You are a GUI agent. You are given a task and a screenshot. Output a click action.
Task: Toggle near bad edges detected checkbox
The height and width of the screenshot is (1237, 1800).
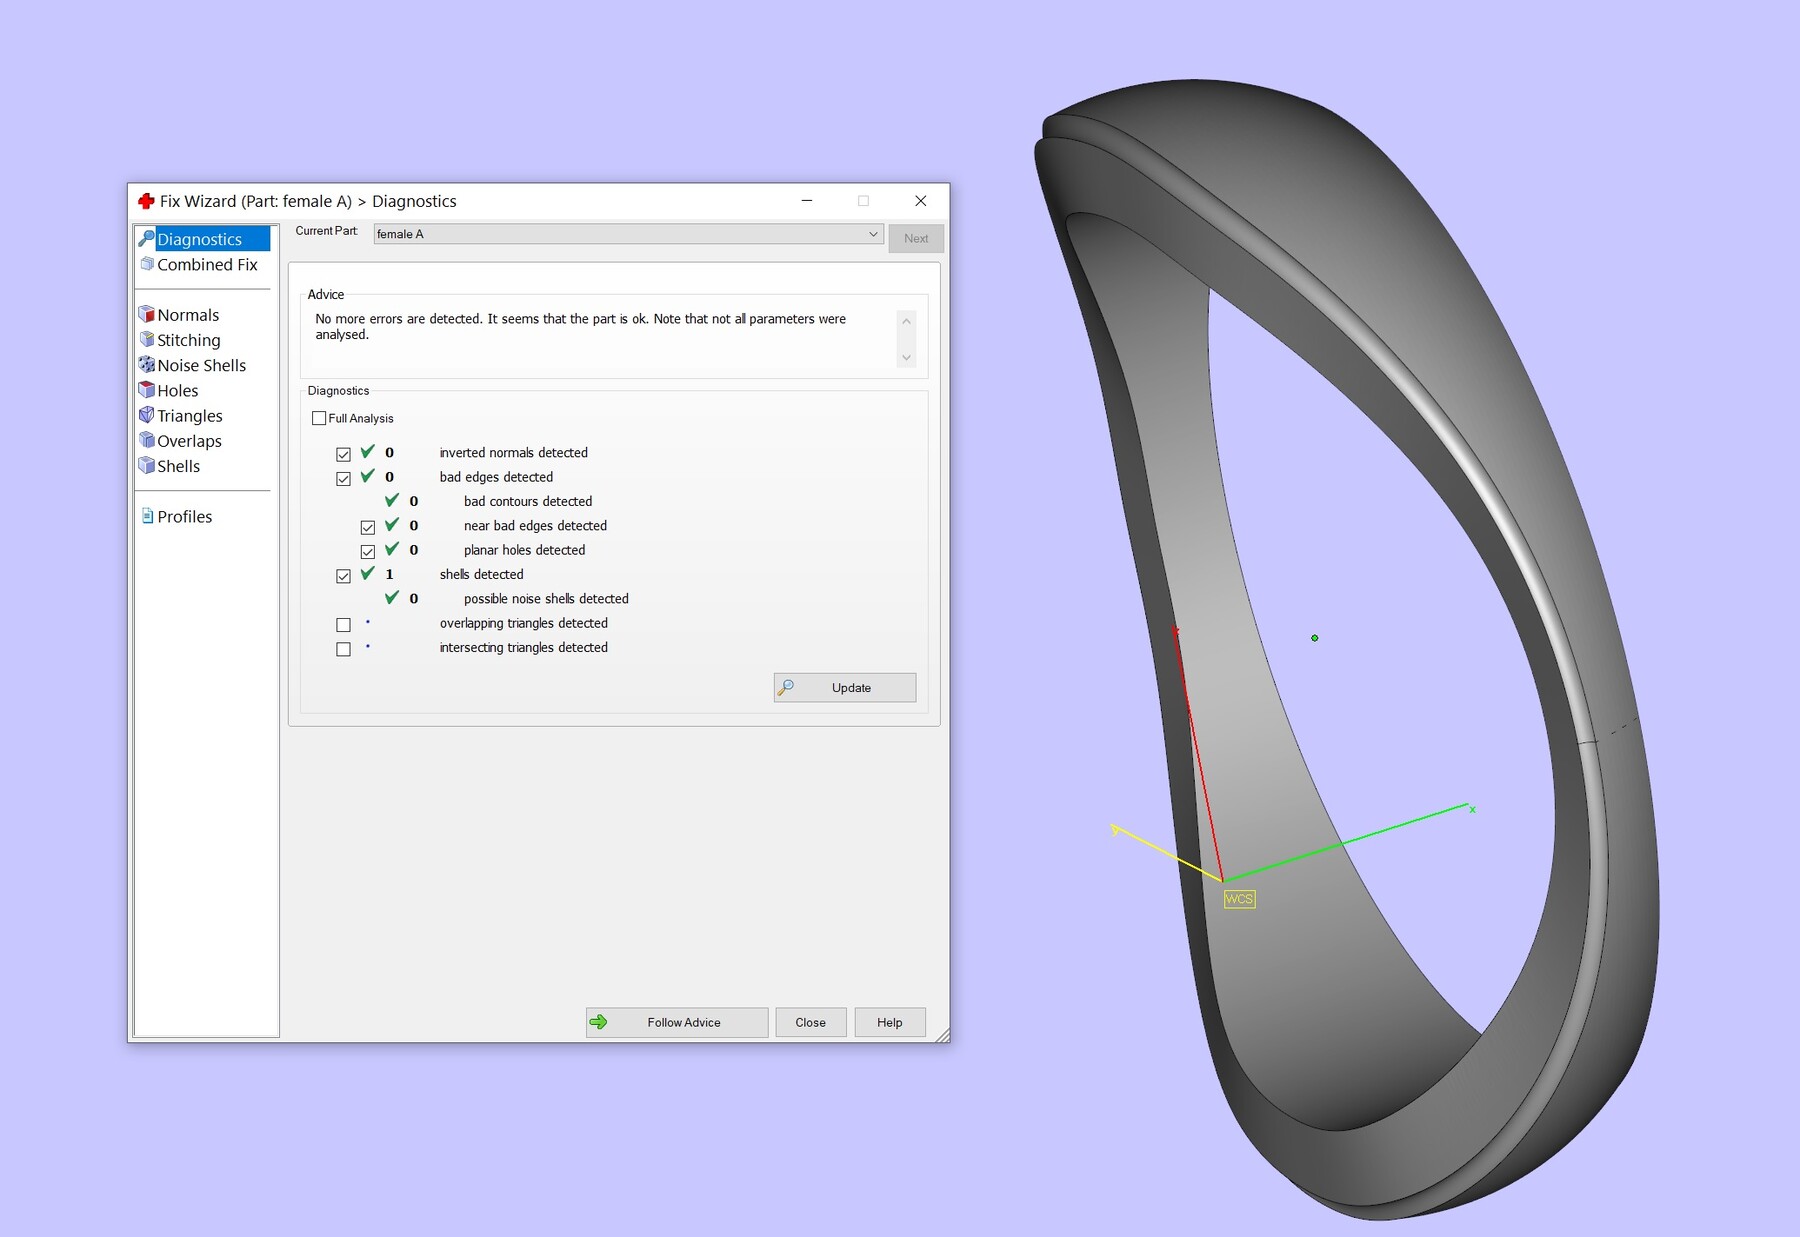368,527
